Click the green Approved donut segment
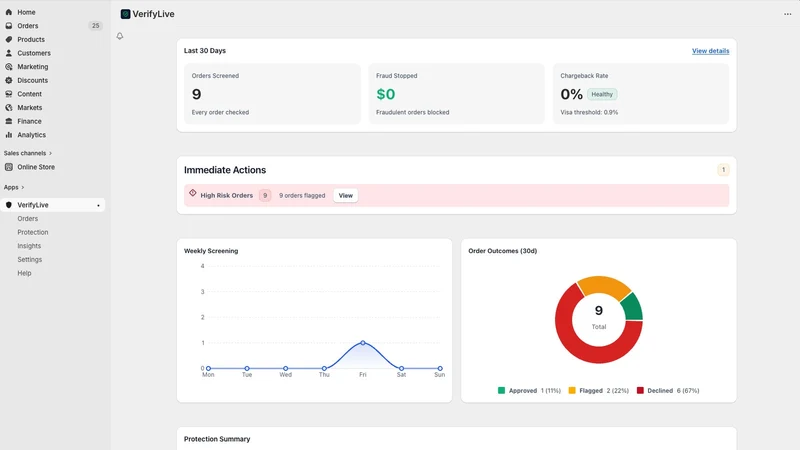The width and height of the screenshot is (800, 450). [632, 308]
